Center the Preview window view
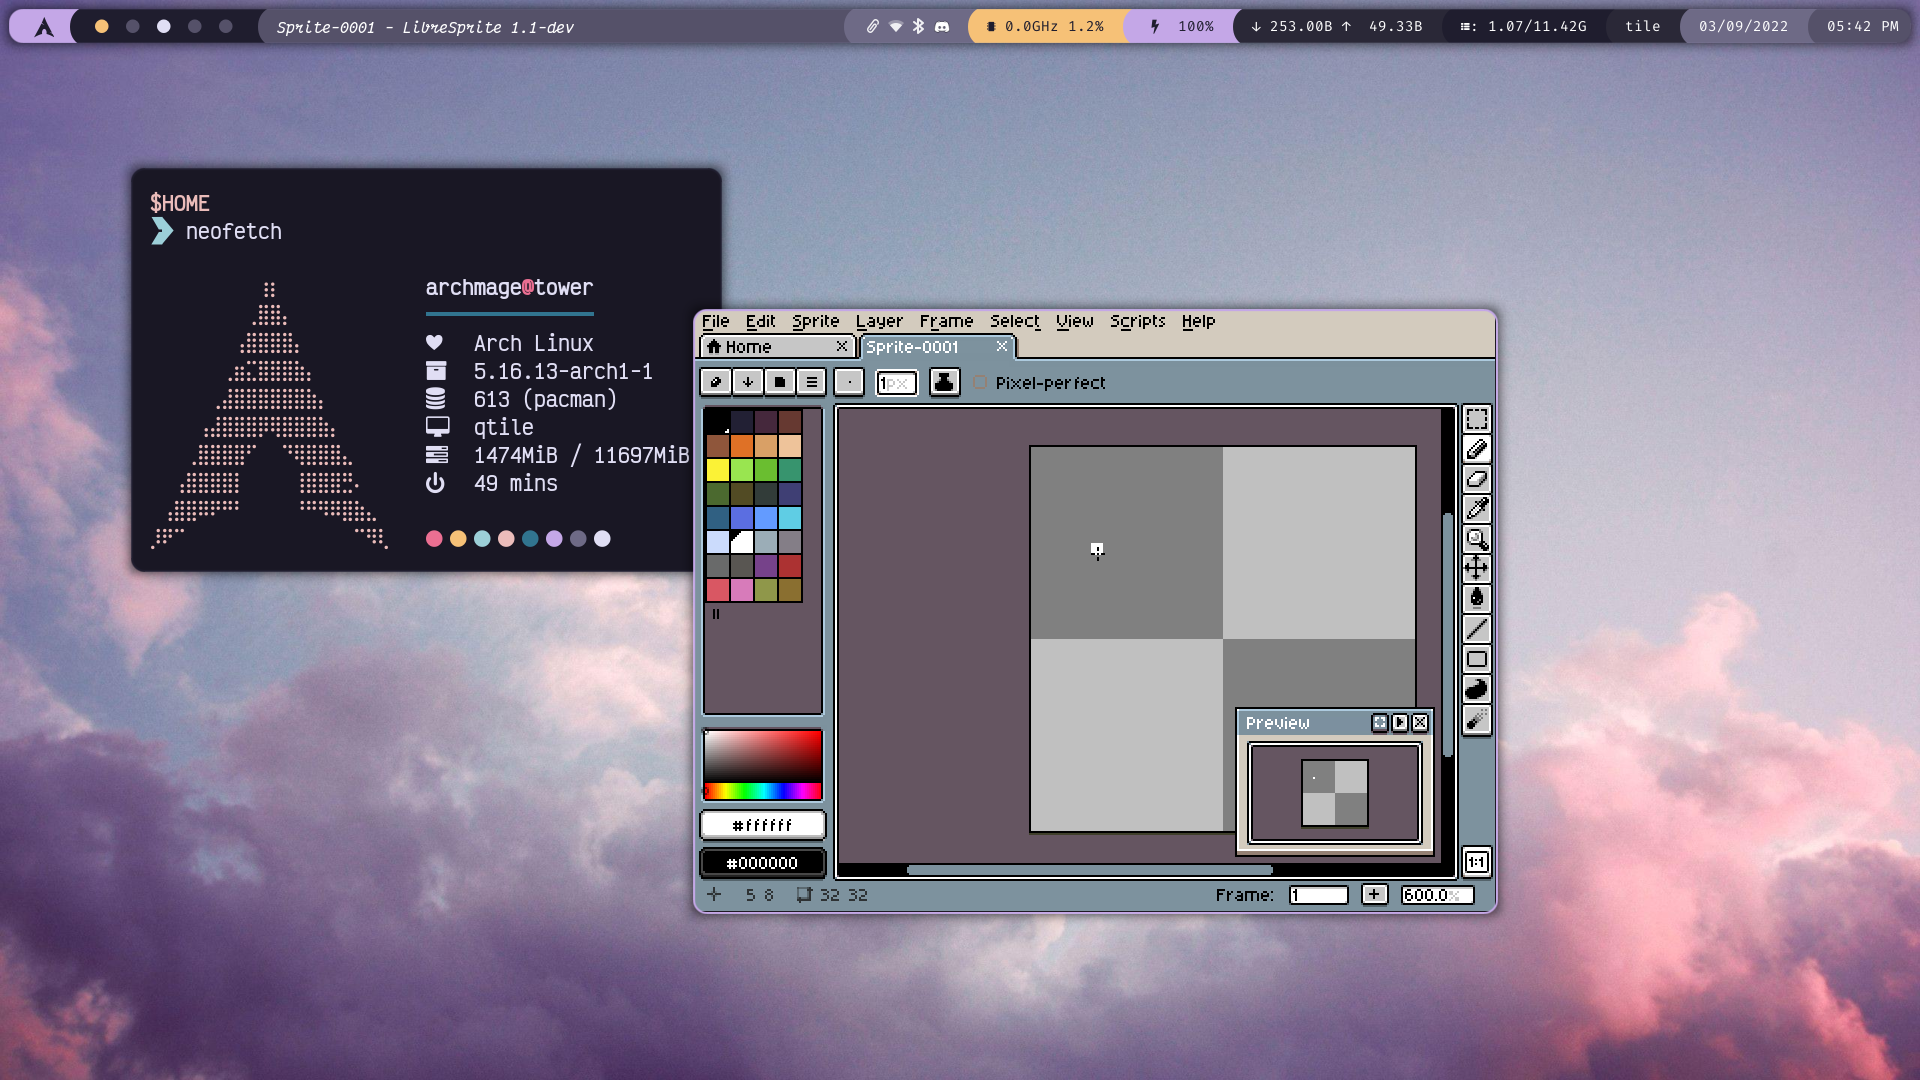This screenshot has height=1080, width=1920. point(1380,722)
